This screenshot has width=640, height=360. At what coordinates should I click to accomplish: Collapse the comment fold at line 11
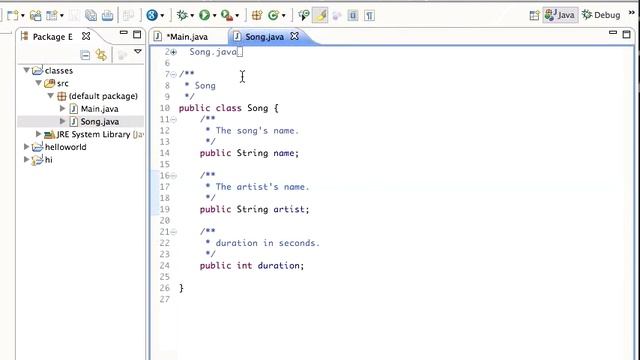pos(173,120)
